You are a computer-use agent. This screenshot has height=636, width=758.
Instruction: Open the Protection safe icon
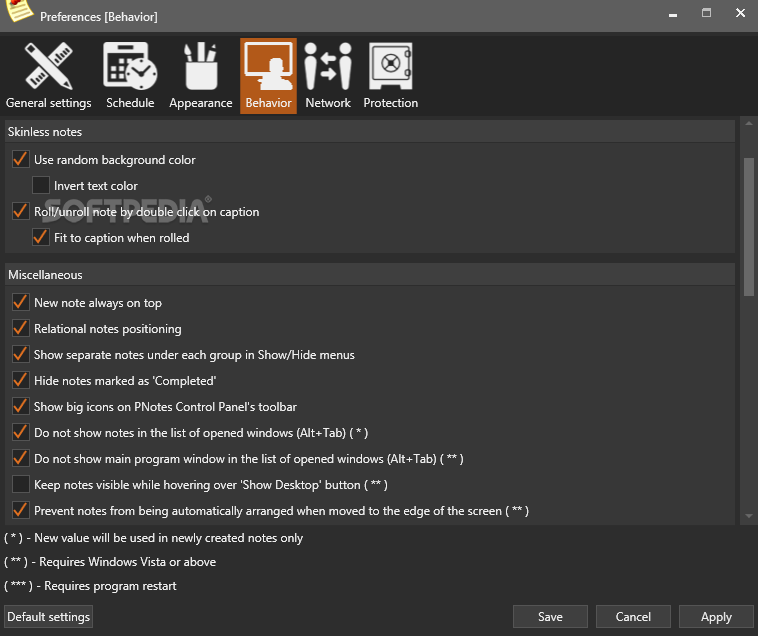(391, 66)
